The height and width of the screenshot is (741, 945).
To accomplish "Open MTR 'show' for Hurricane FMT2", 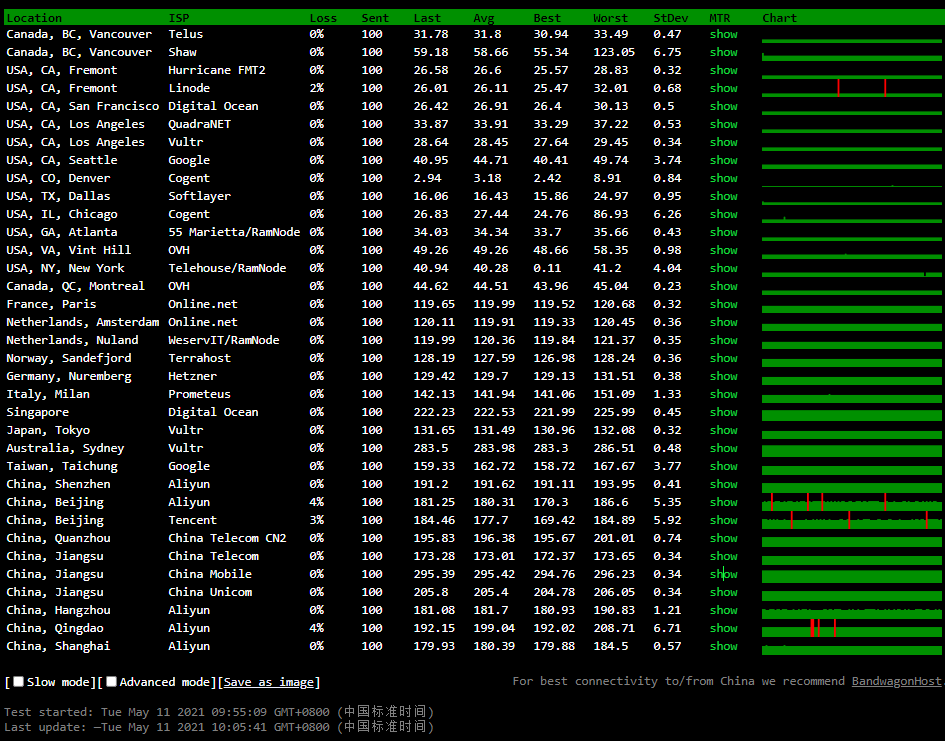I will coord(723,70).
